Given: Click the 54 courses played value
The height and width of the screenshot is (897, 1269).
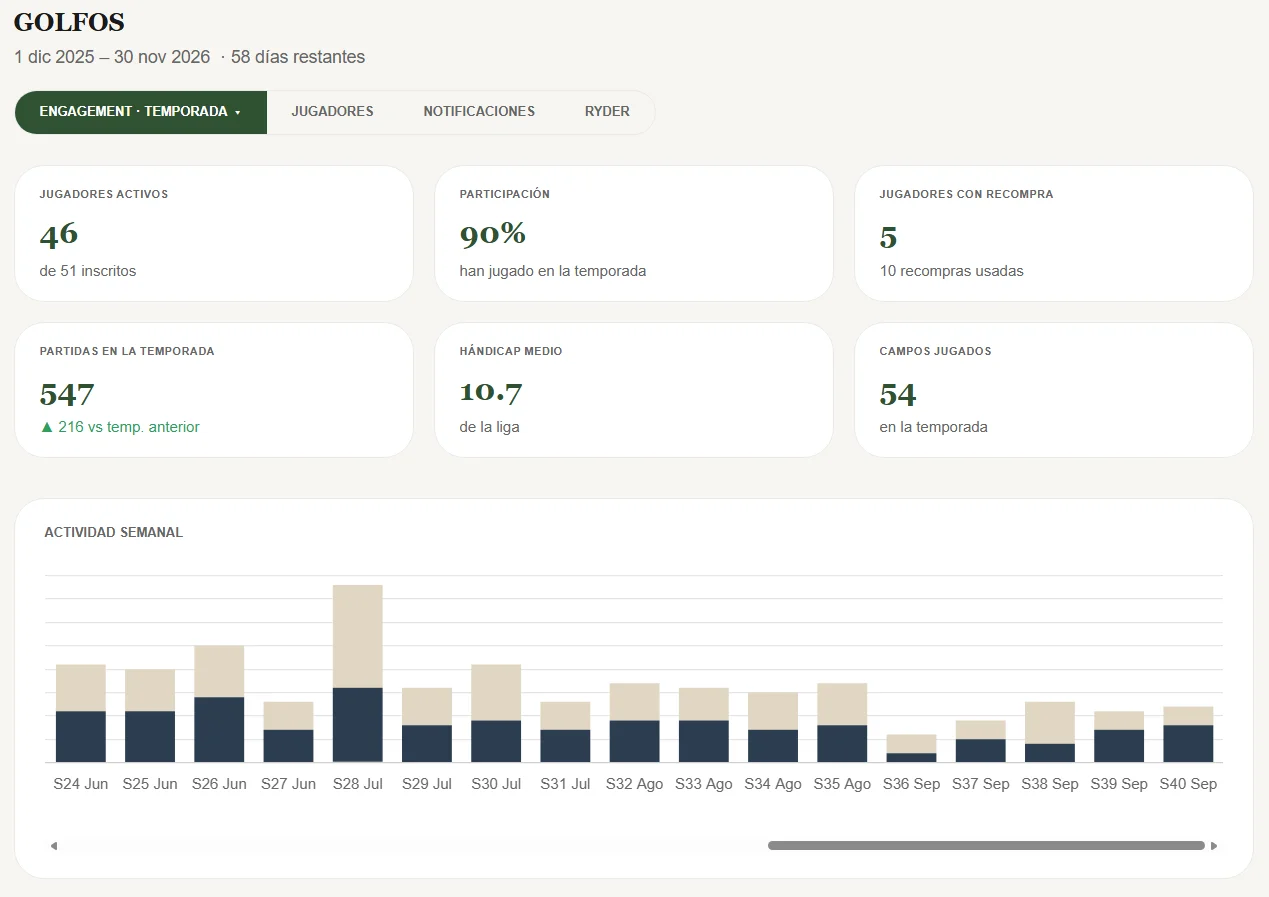Looking at the screenshot, I should tap(898, 394).
